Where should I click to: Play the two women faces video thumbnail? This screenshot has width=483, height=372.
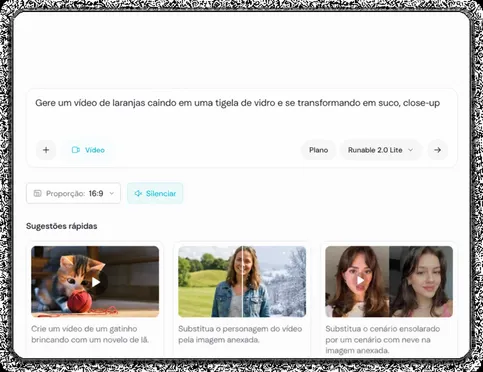click(x=389, y=282)
